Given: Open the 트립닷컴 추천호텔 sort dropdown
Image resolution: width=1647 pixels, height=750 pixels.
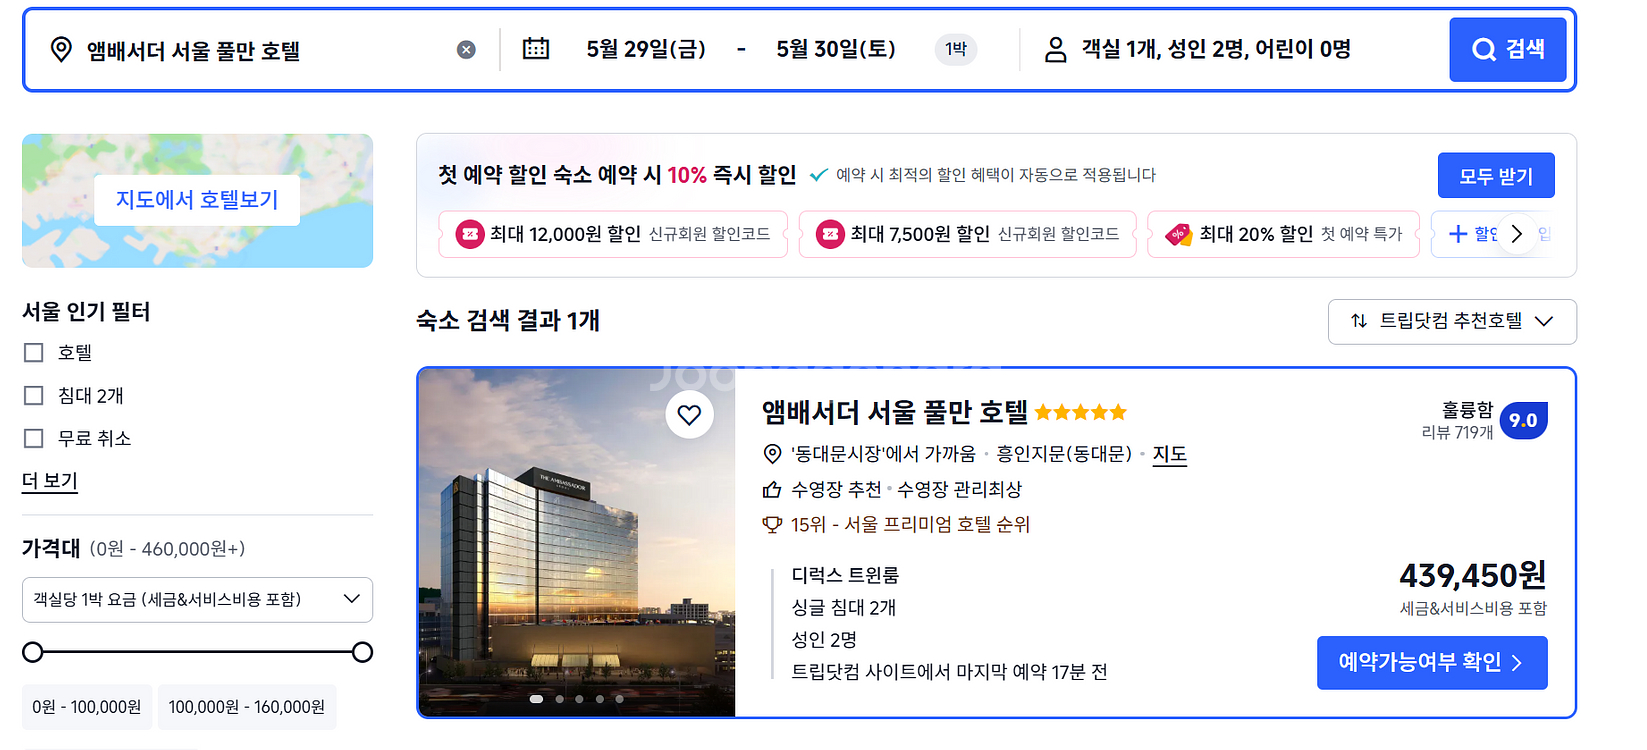Looking at the screenshot, I should point(1452,321).
